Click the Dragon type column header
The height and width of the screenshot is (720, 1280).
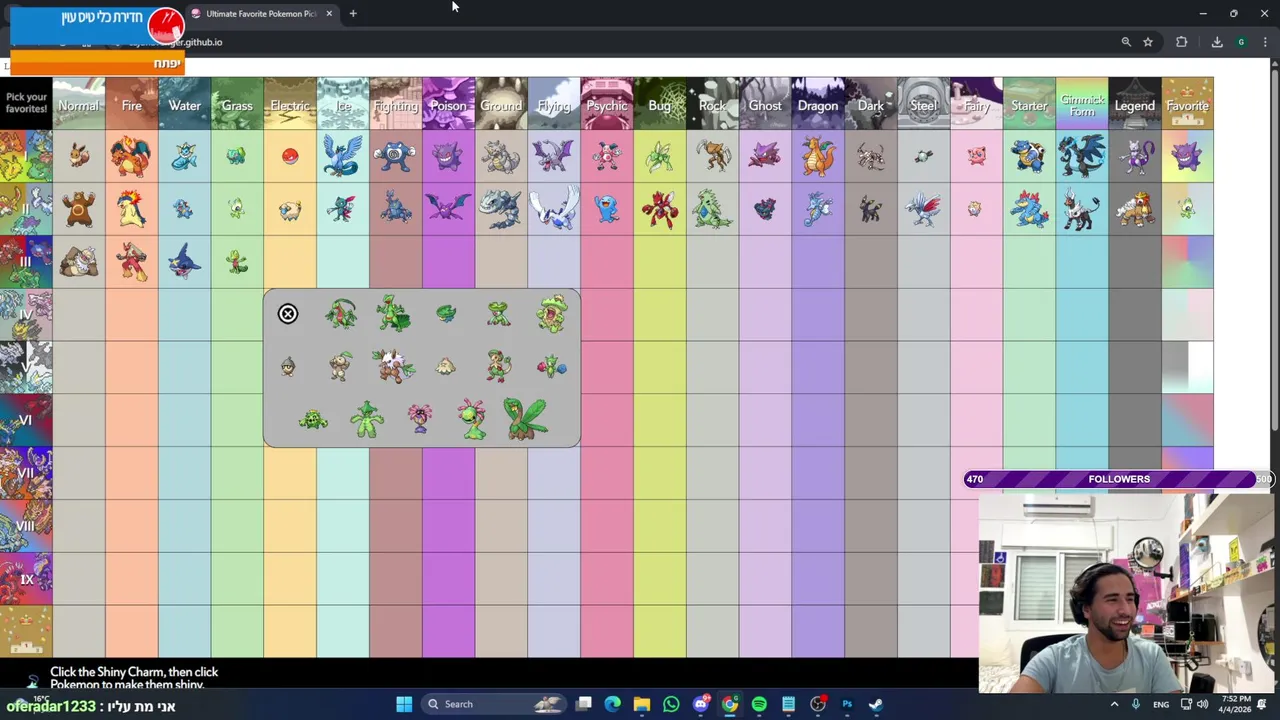point(818,104)
